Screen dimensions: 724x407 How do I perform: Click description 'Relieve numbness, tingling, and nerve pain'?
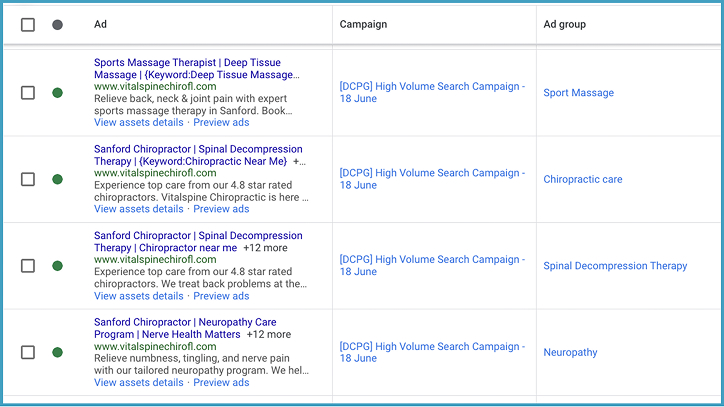201,364
